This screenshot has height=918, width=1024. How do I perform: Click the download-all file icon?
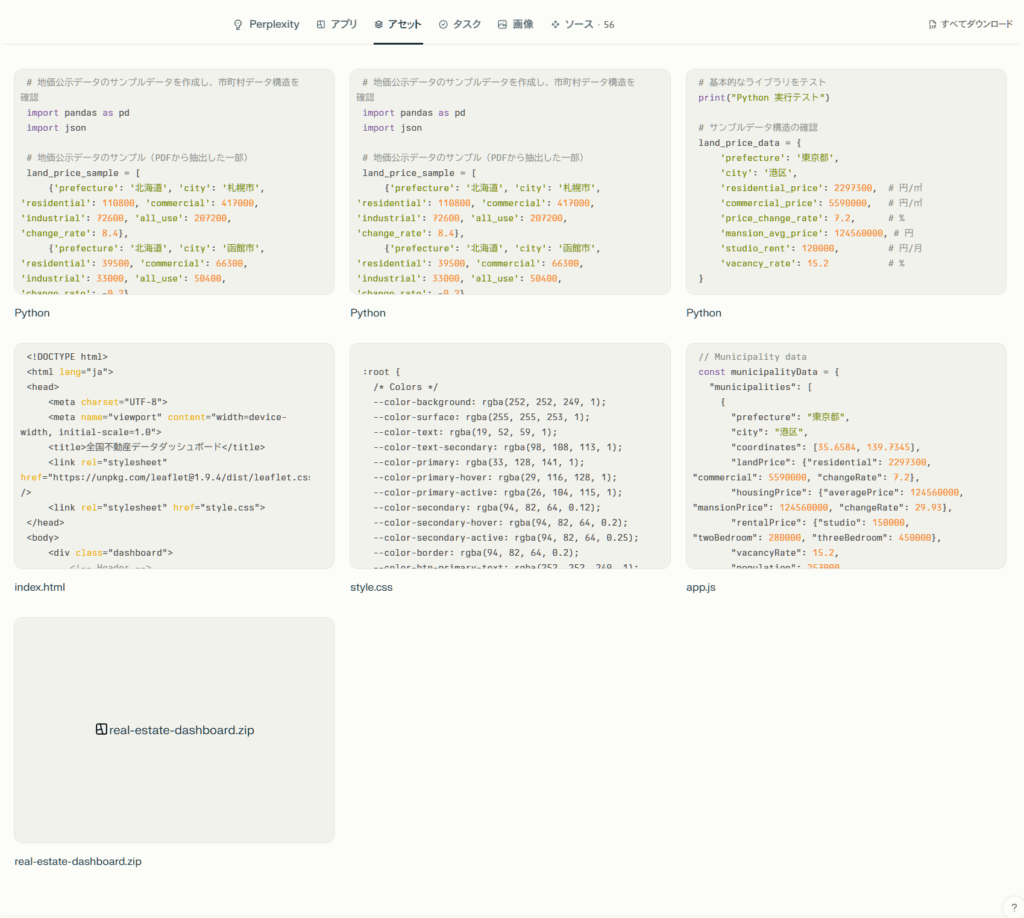click(932, 24)
